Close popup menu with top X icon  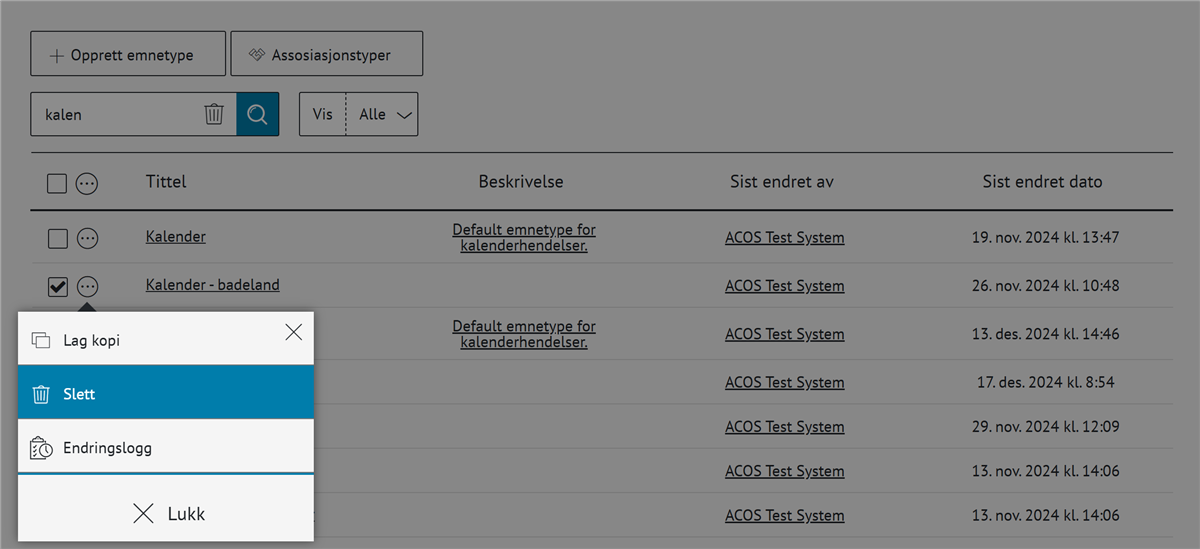(x=293, y=333)
